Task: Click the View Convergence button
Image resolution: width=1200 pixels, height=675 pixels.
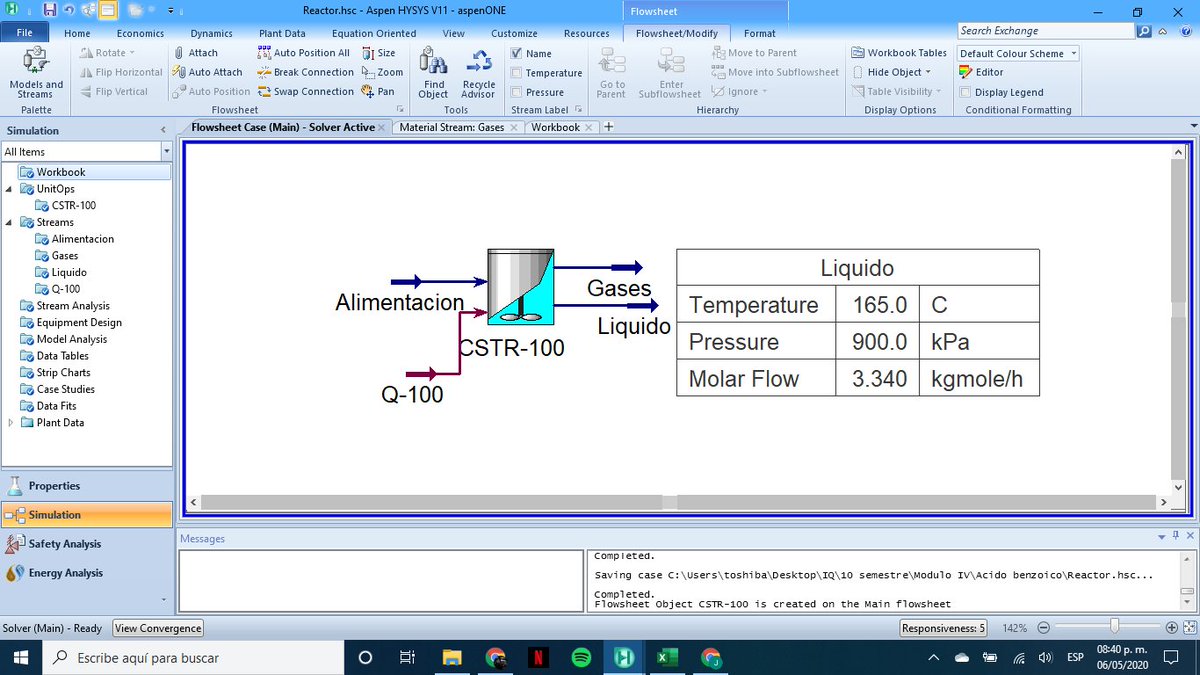Action: coord(158,628)
